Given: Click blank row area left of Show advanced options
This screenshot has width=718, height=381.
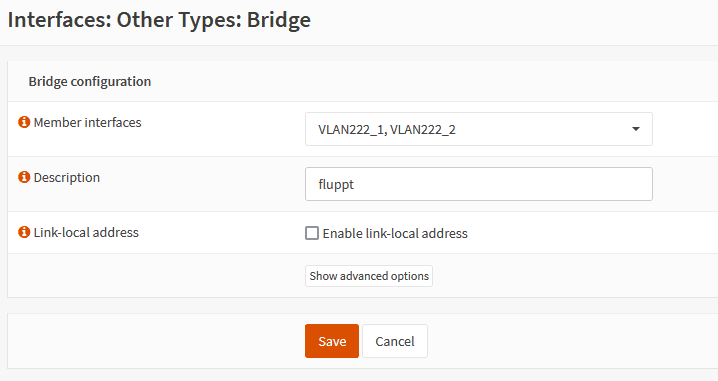Looking at the screenshot, I should pyautogui.click(x=156, y=276).
